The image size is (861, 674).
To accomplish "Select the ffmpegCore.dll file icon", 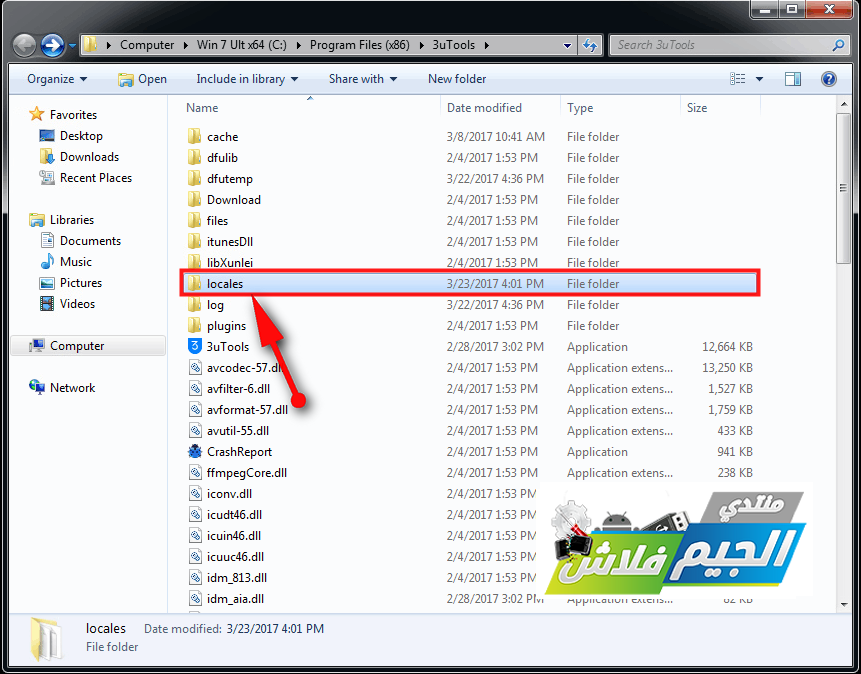I will [195, 472].
